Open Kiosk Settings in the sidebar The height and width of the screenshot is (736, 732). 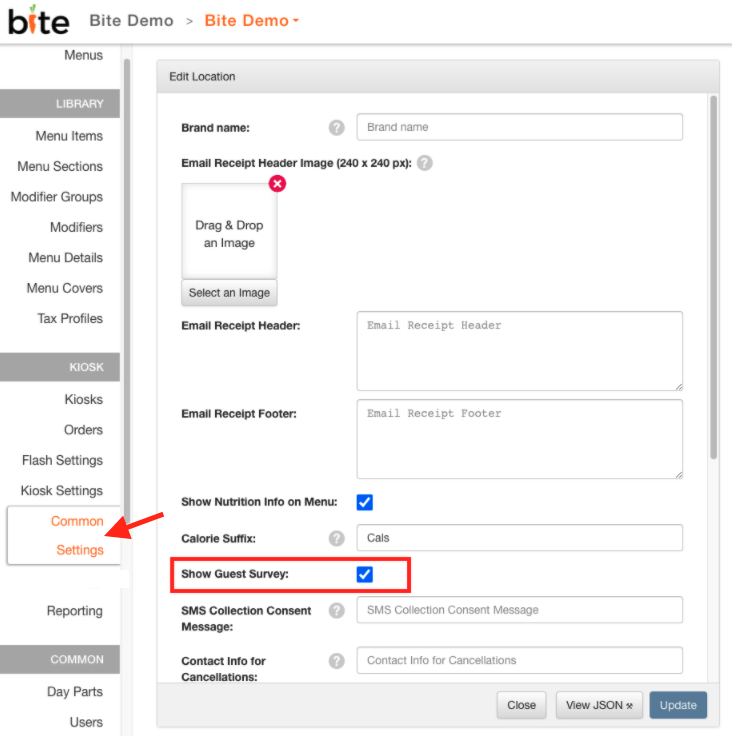(62, 491)
